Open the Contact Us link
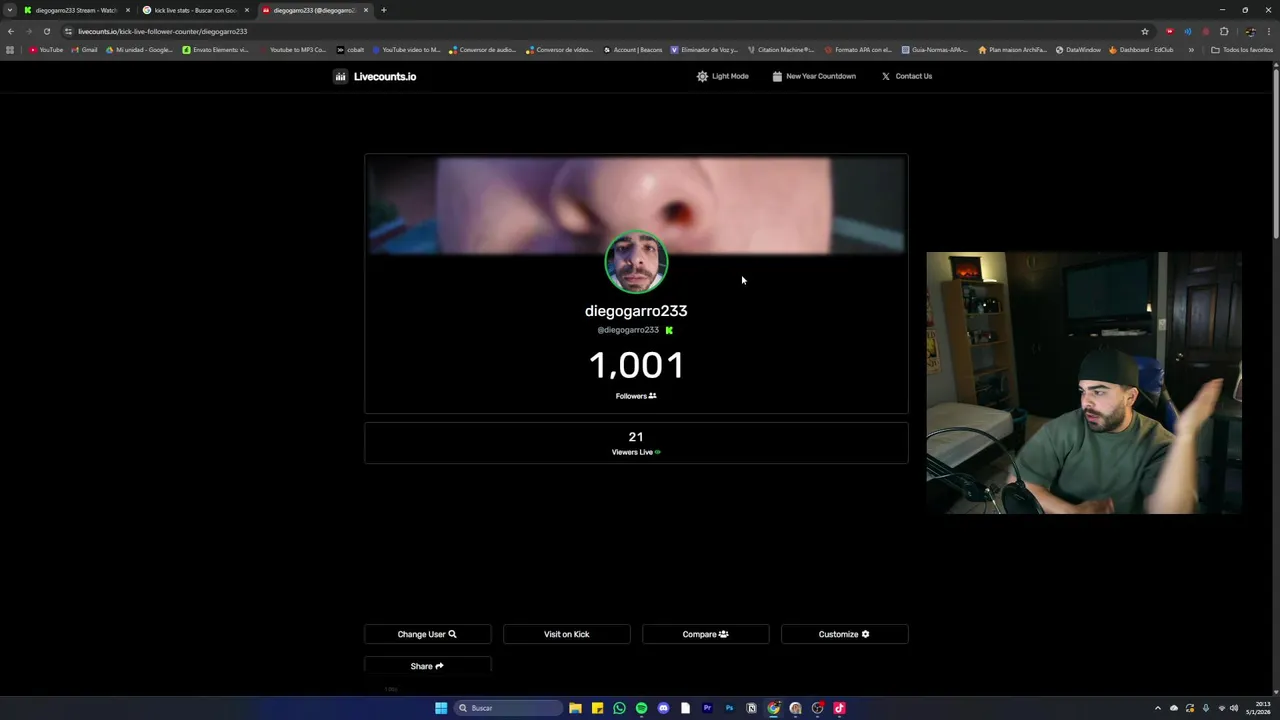 [x=907, y=76]
